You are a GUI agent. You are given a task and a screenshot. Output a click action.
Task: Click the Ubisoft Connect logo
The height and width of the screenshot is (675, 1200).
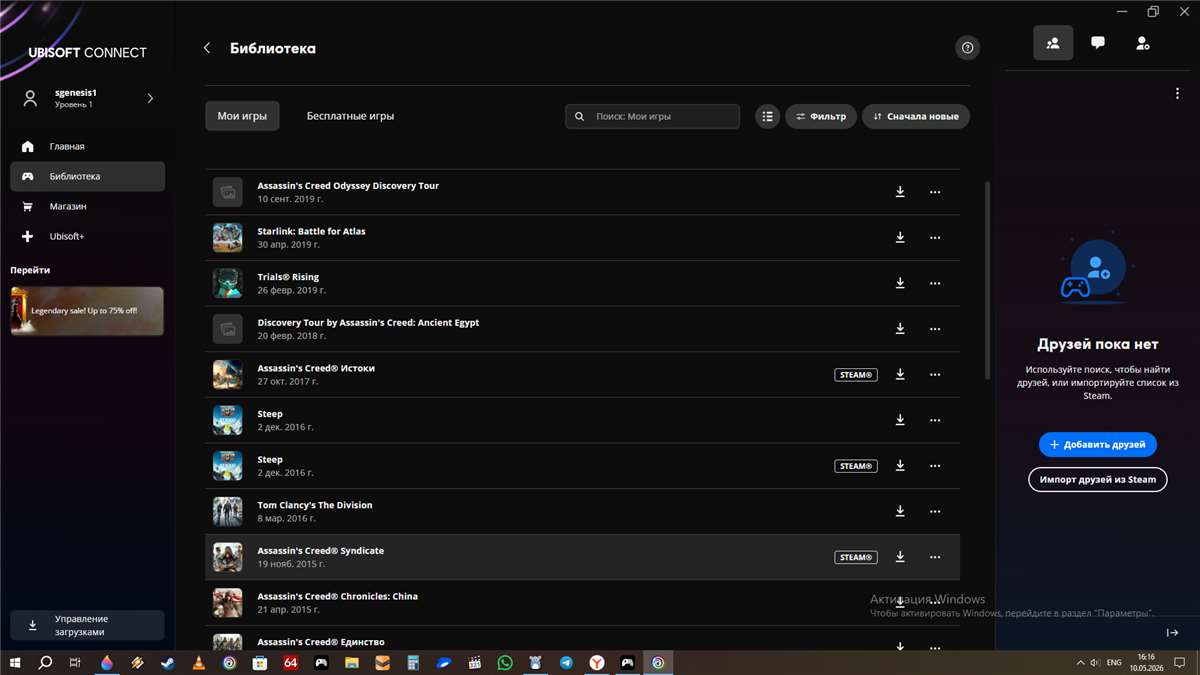click(87, 52)
